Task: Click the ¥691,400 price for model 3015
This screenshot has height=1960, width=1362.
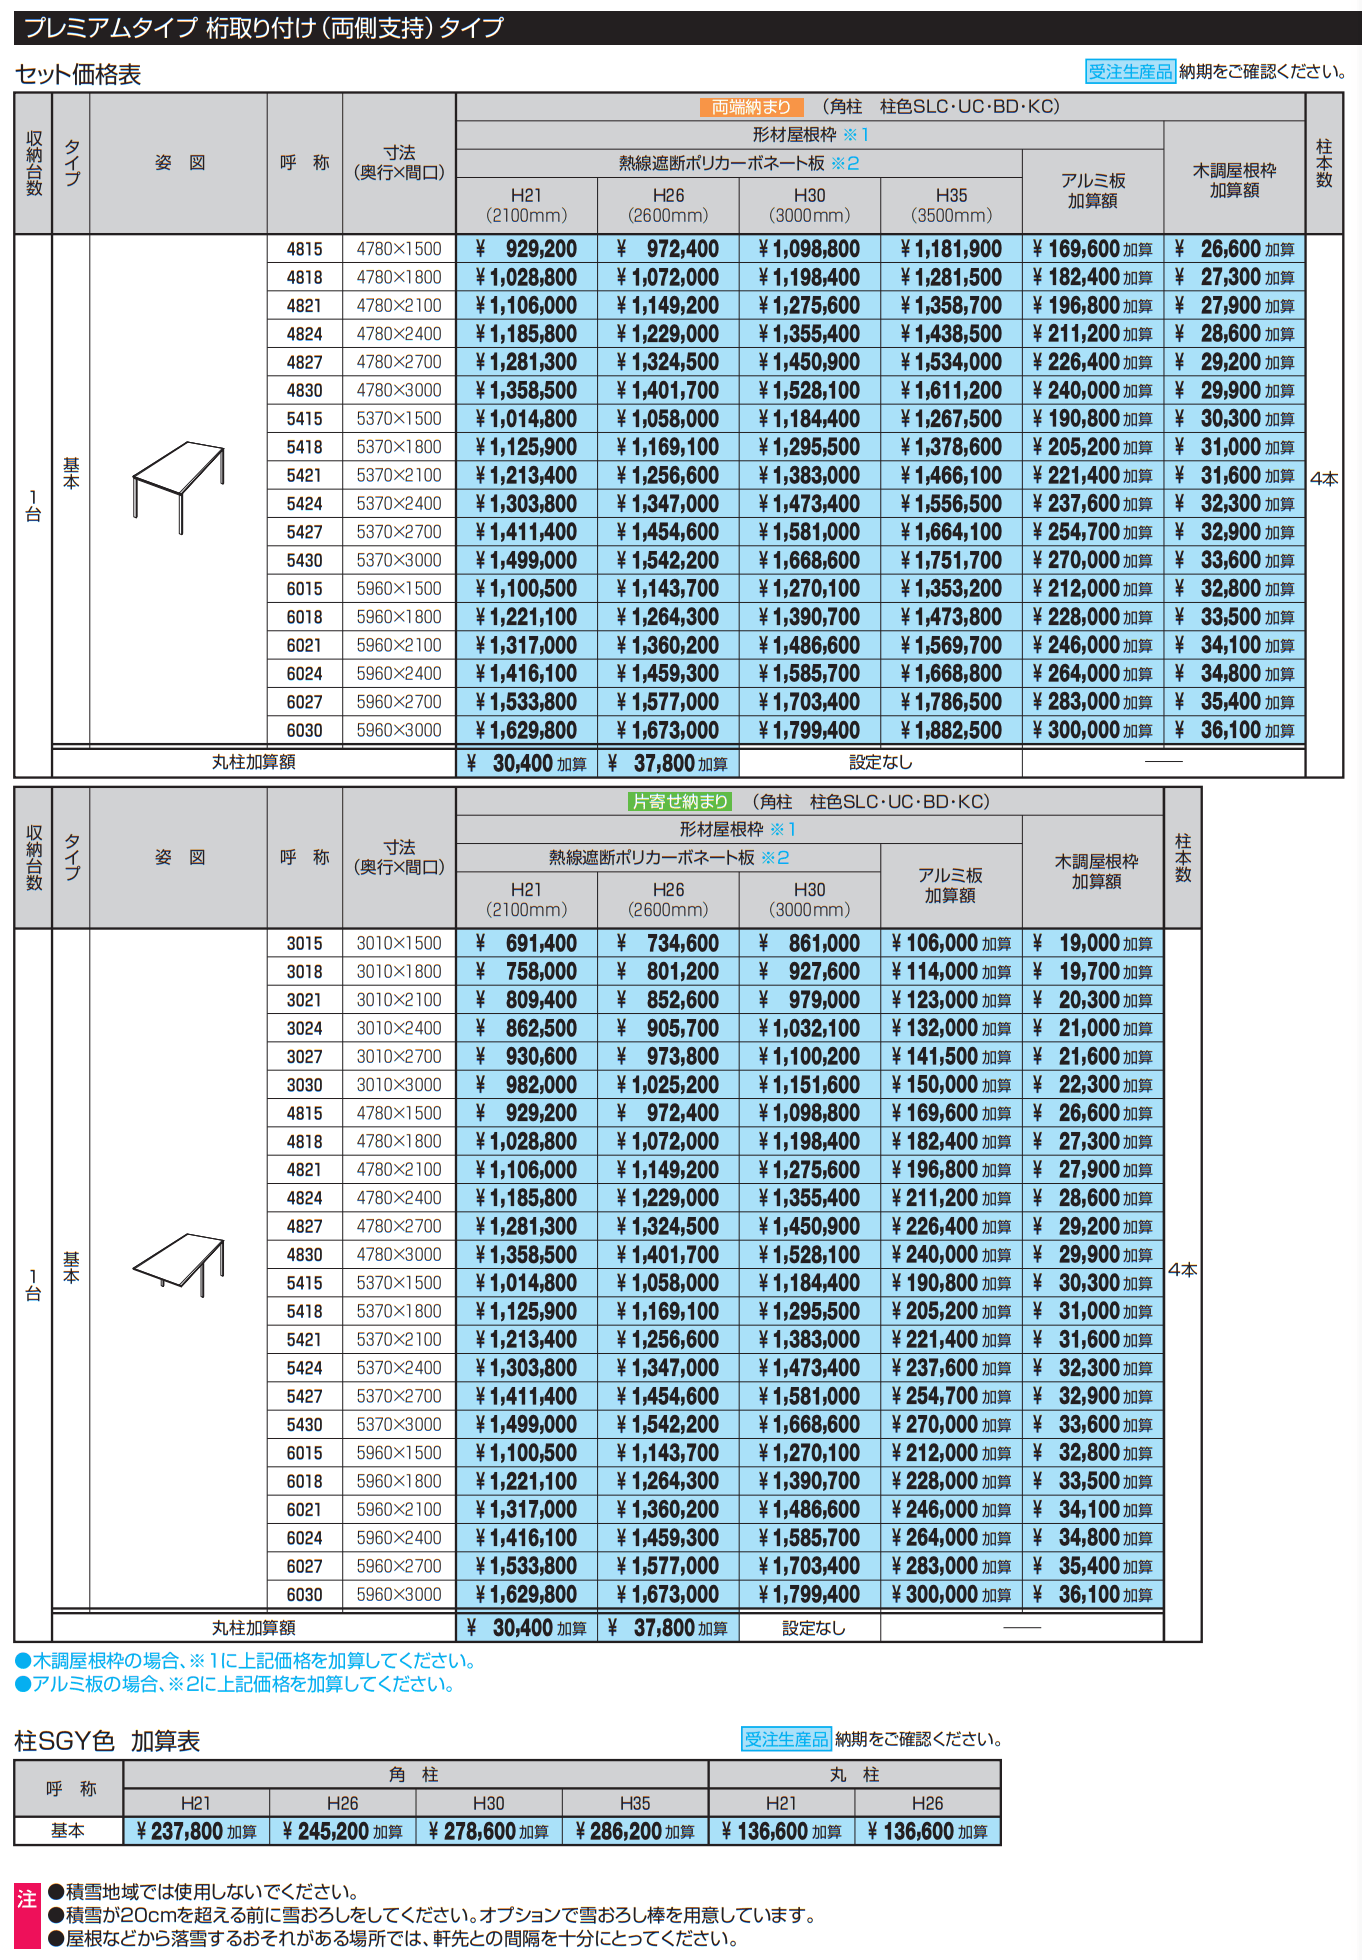Action: pos(527,943)
